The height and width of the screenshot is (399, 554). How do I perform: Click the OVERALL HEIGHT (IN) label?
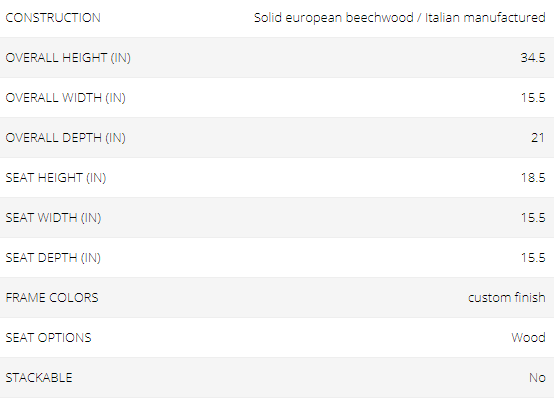point(68,58)
